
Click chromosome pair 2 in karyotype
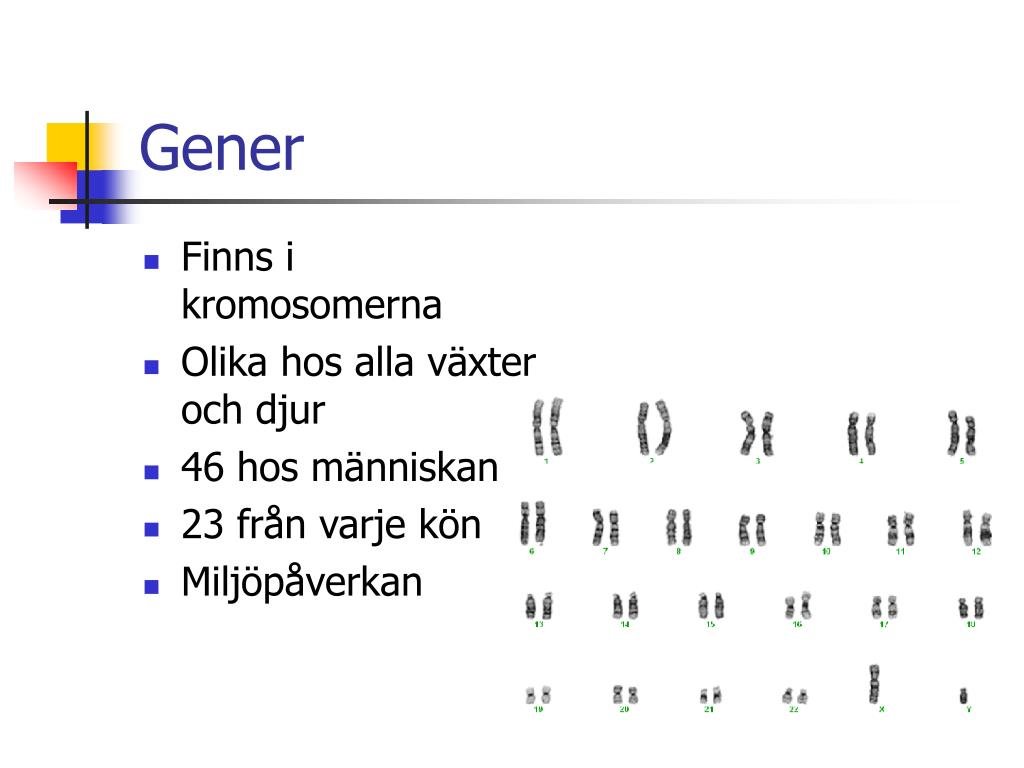point(654,428)
